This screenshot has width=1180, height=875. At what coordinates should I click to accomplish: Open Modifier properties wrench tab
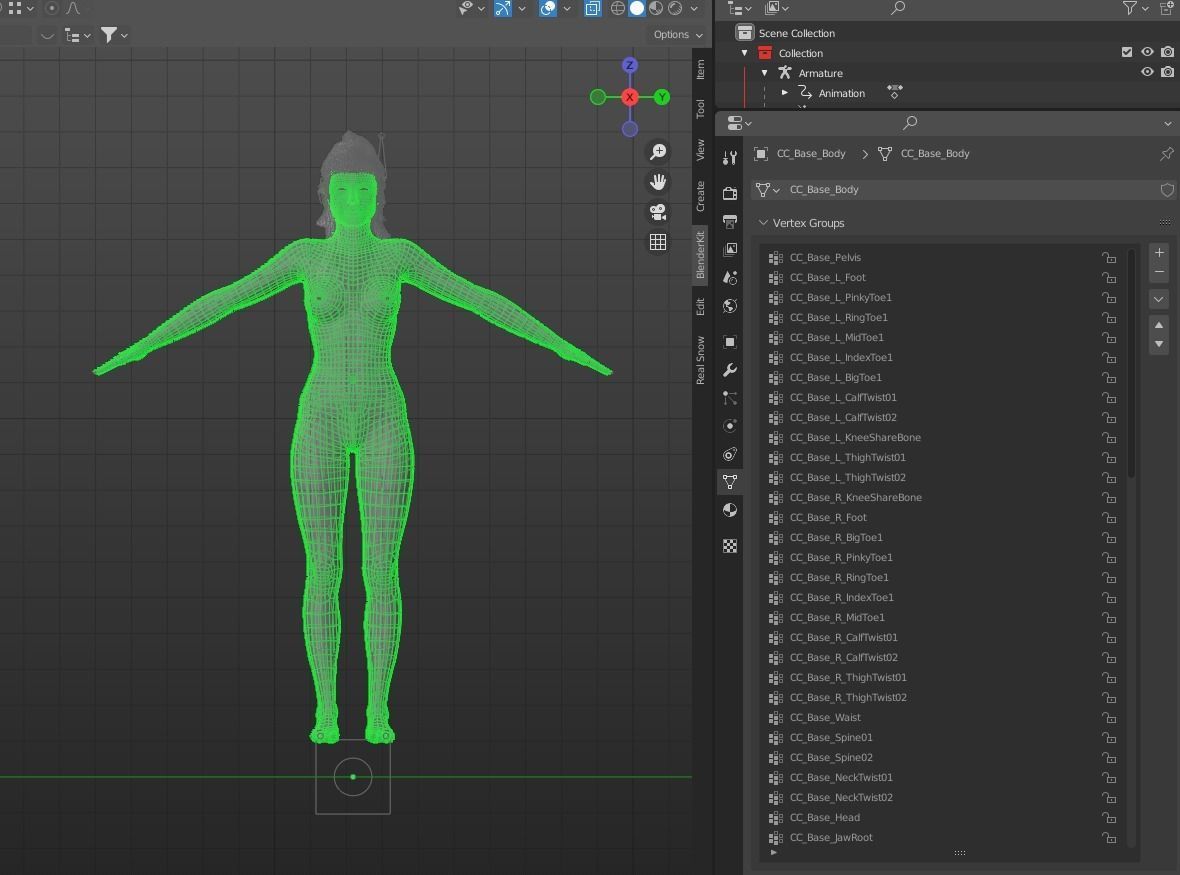730,370
